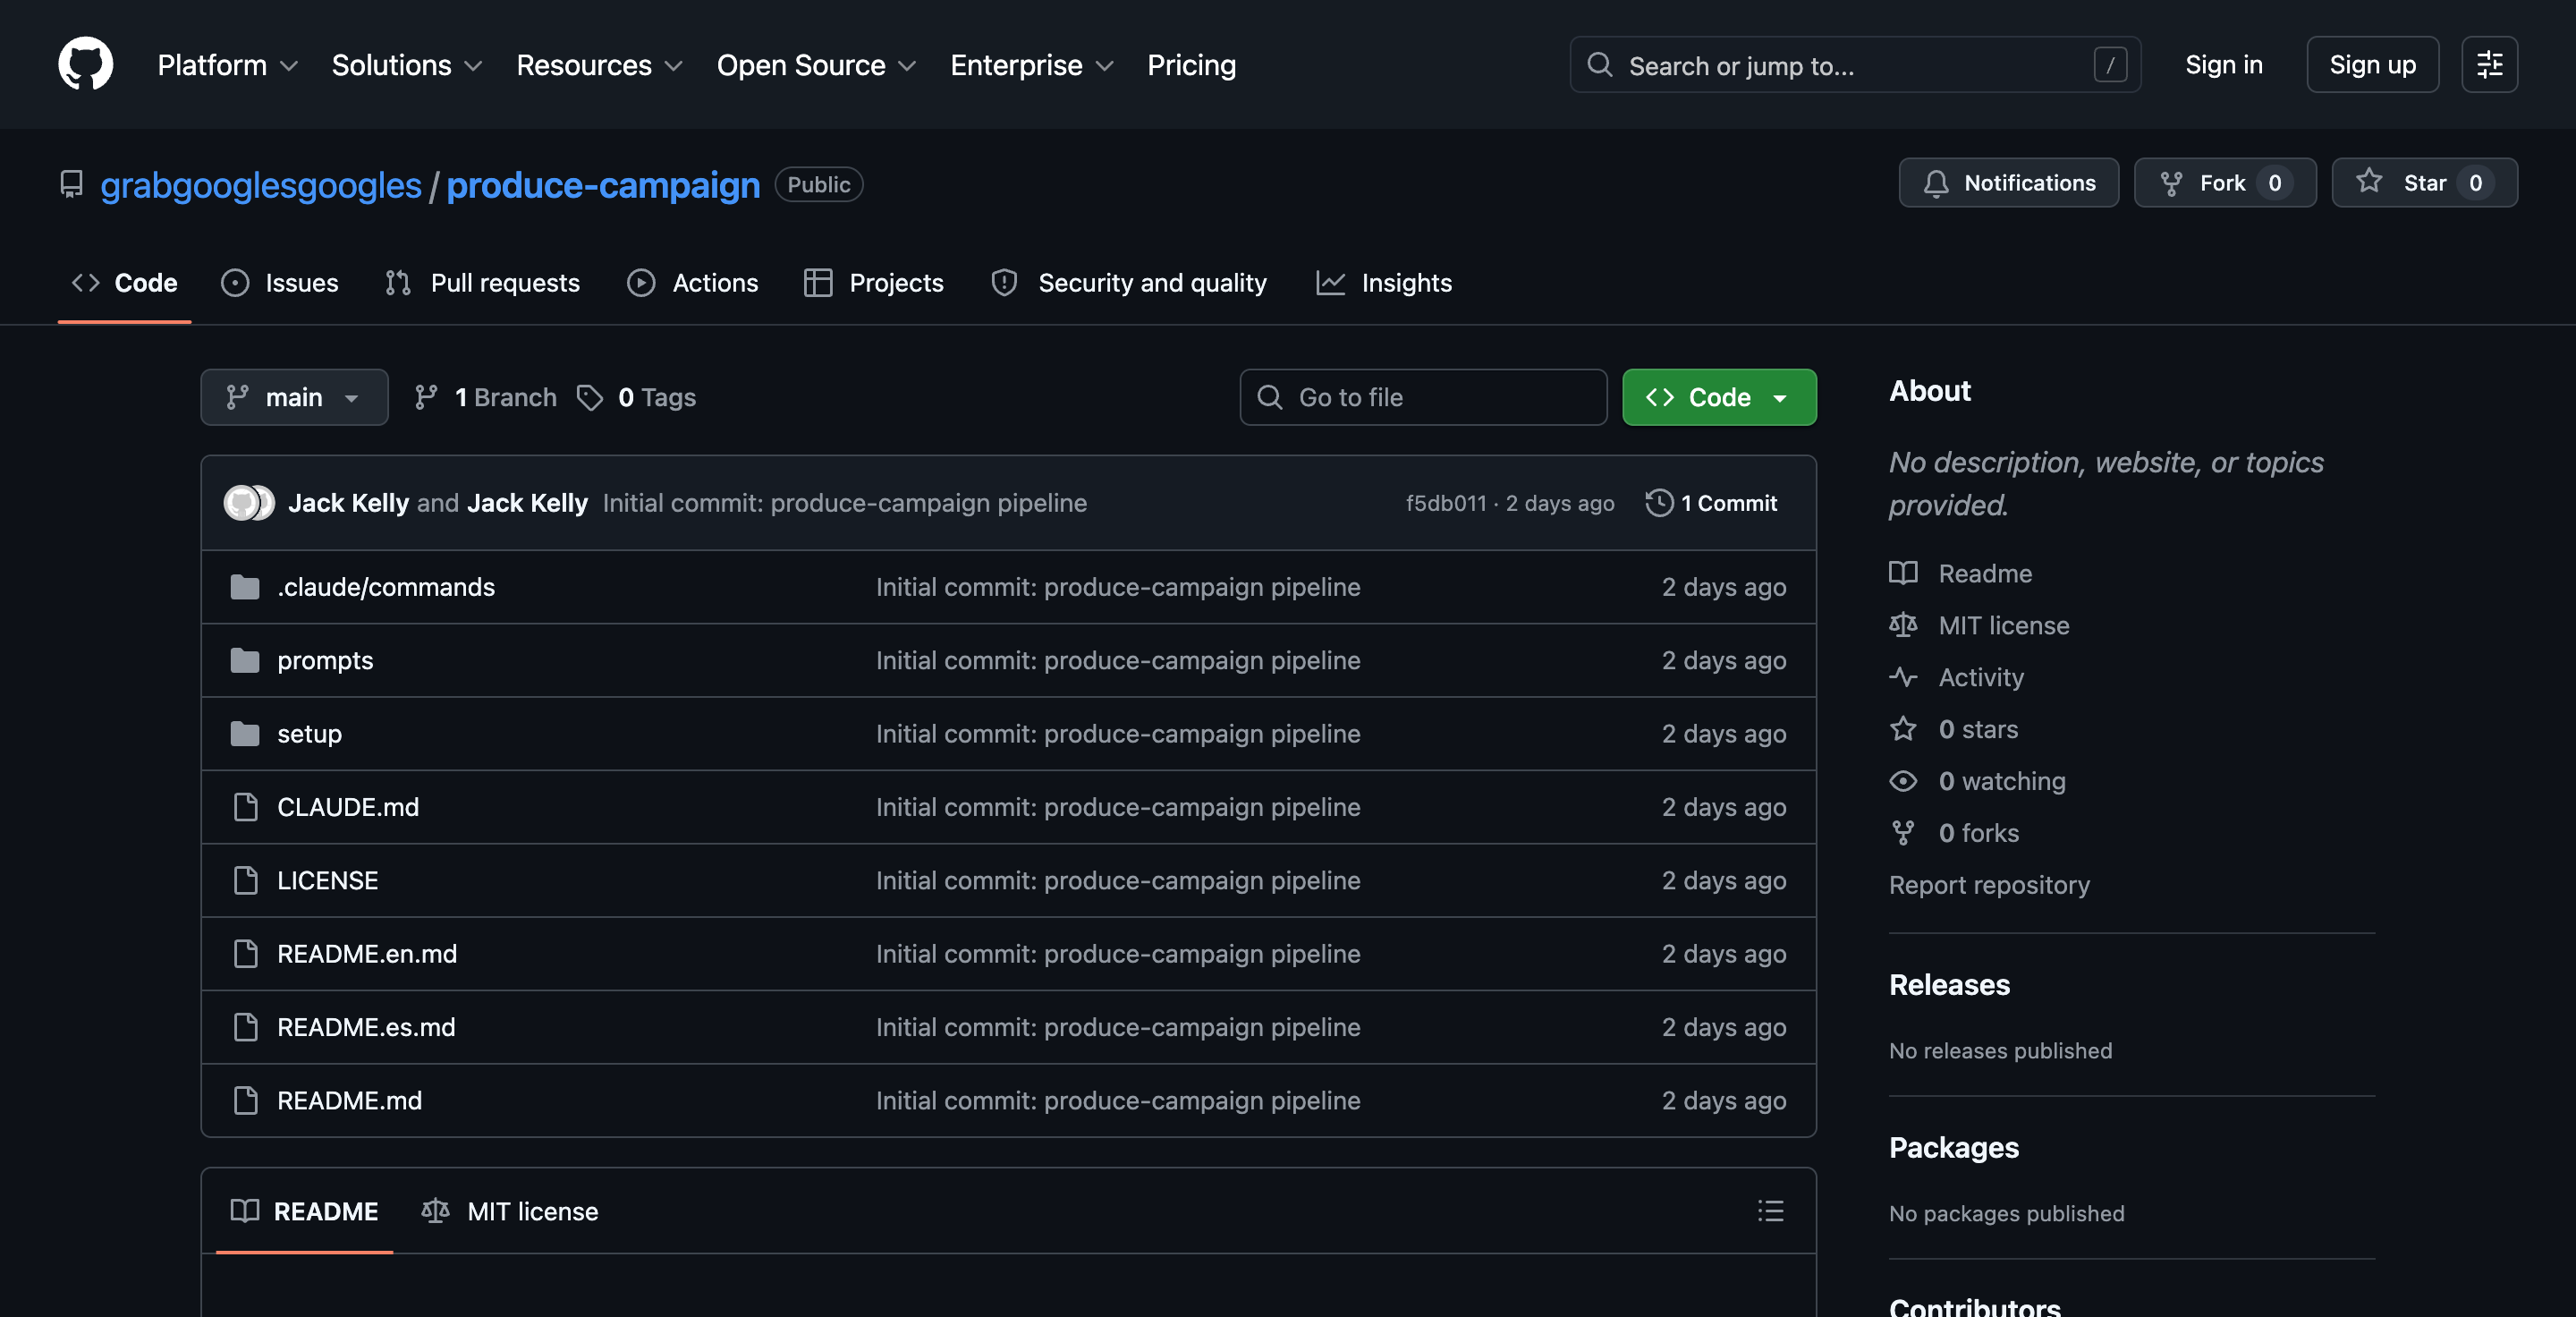Image resolution: width=2576 pixels, height=1317 pixels.
Task: Click the branch icon next to 1 Branch
Action: tap(427, 397)
